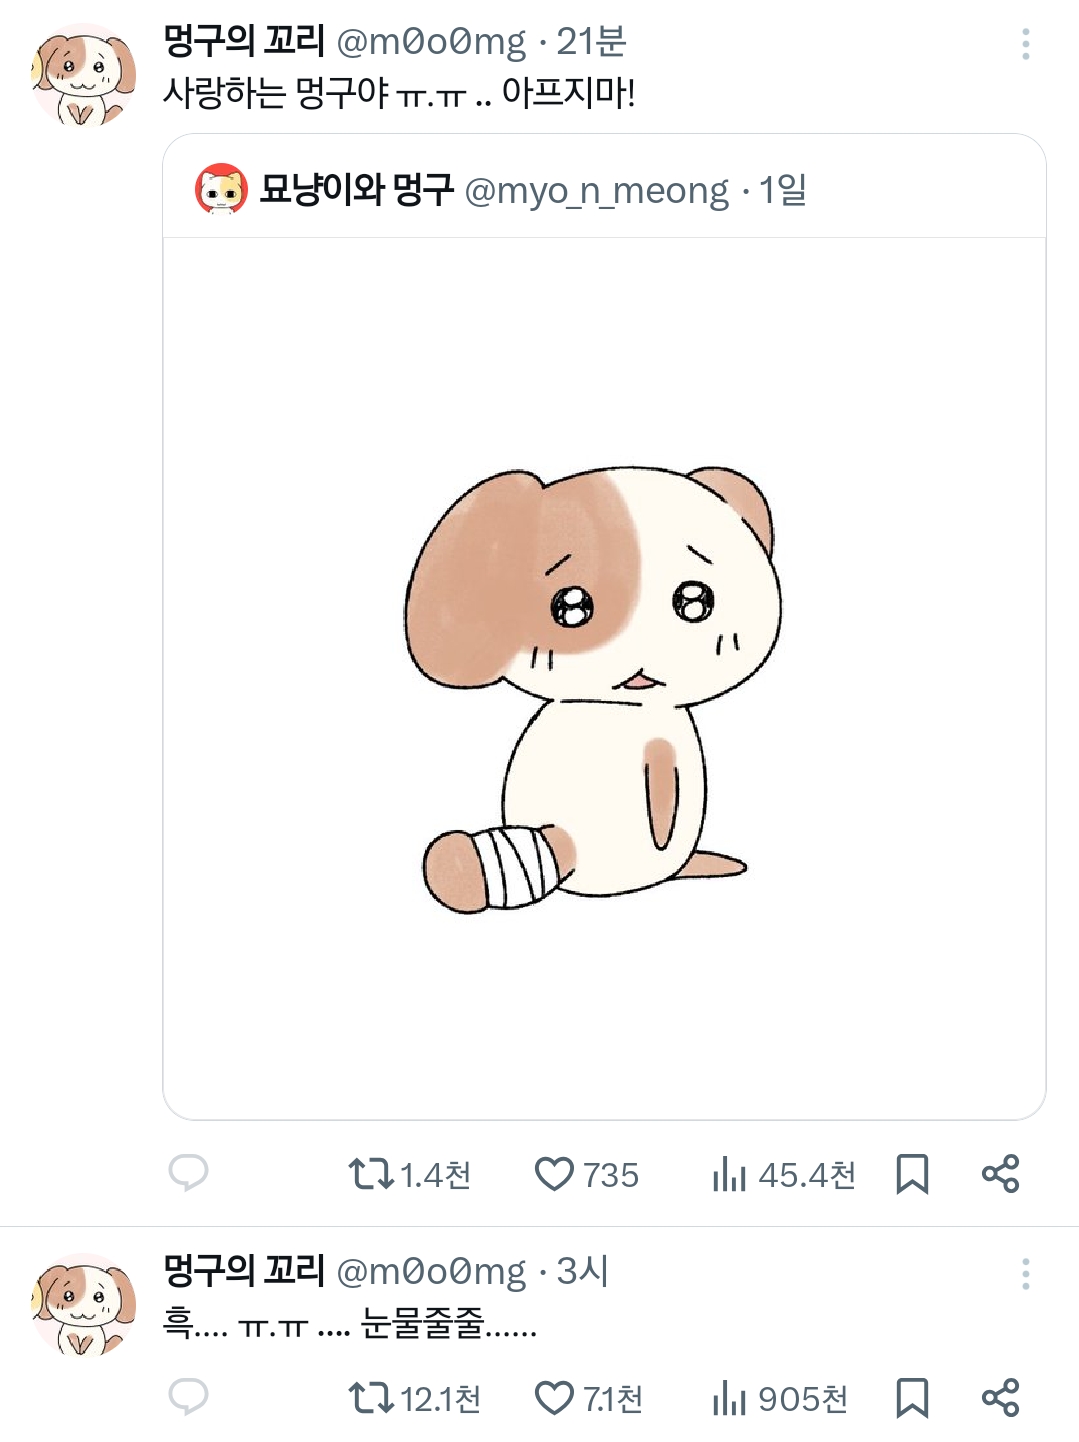The height and width of the screenshot is (1442, 1079).
Task: Like the first tweet with 735 likes
Action: (x=554, y=1174)
